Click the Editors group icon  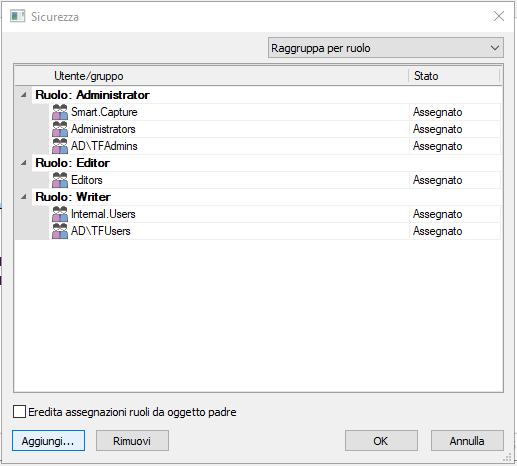[x=60, y=180]
